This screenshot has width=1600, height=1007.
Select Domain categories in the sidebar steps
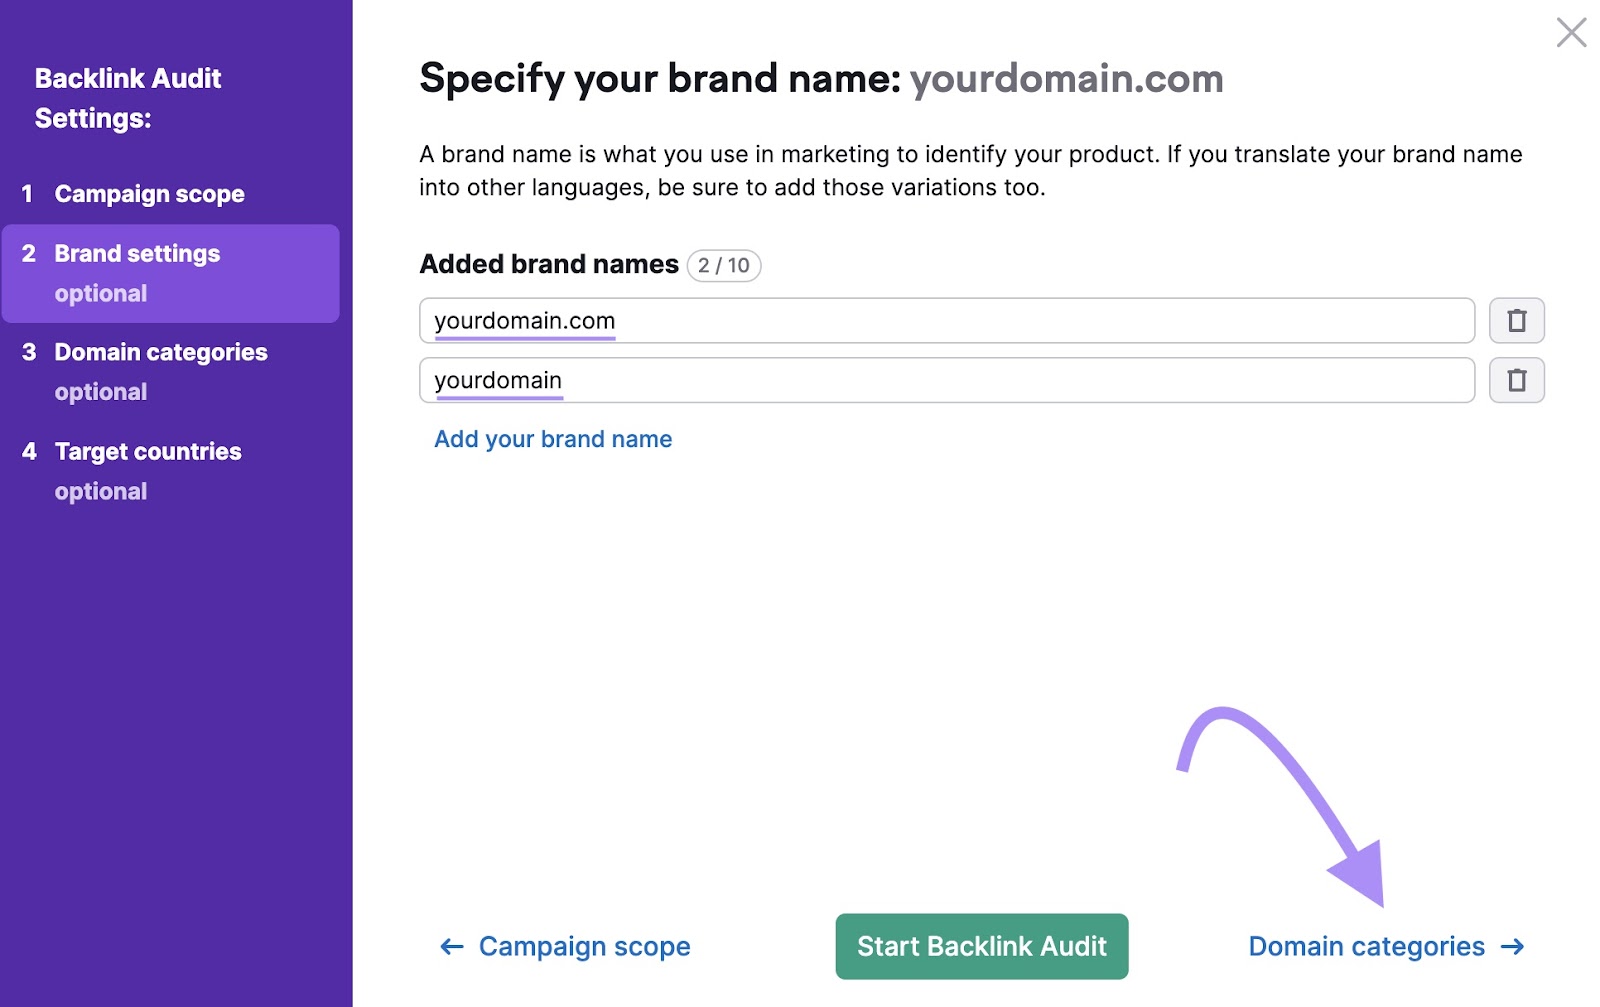pyautogui.click(x=161, y=351)
